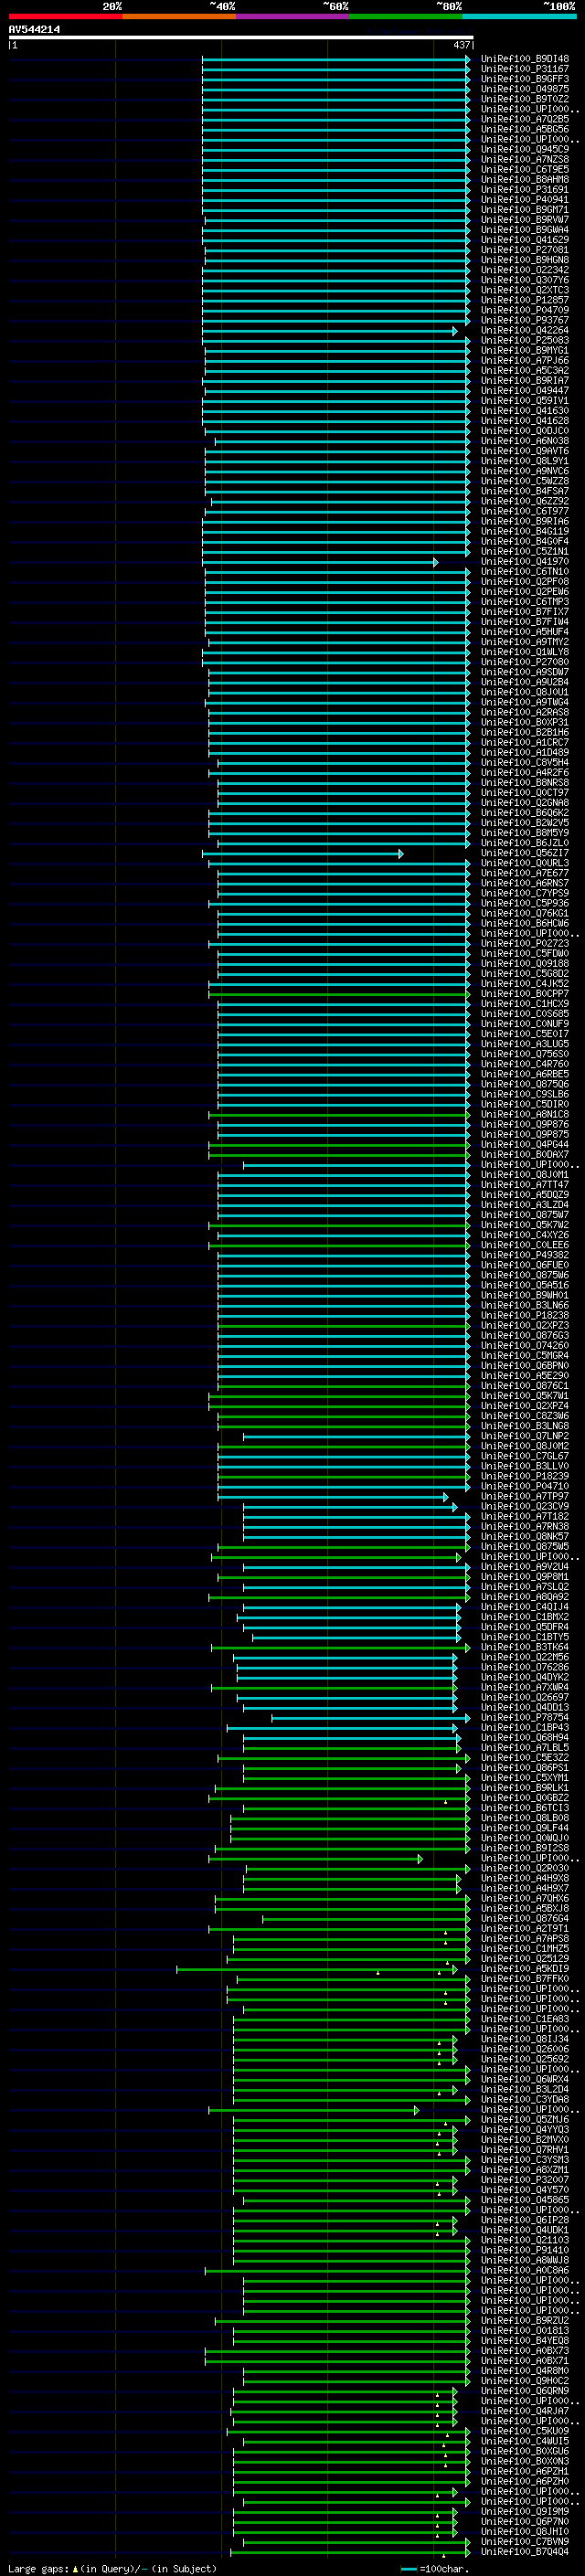Select the UniRef100_B3TK64 label
This screenshot has width=585, height=2576.
[525, 1647]
